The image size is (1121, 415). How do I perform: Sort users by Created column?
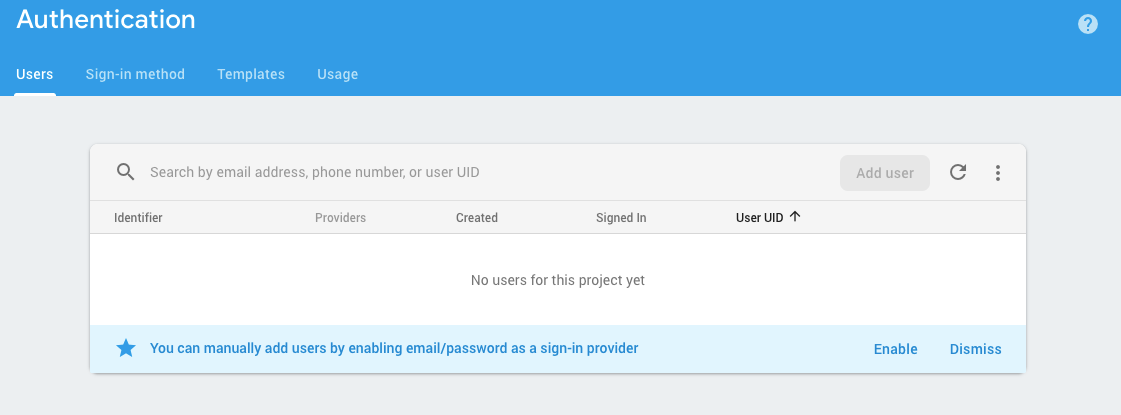[x=477, y=218]
